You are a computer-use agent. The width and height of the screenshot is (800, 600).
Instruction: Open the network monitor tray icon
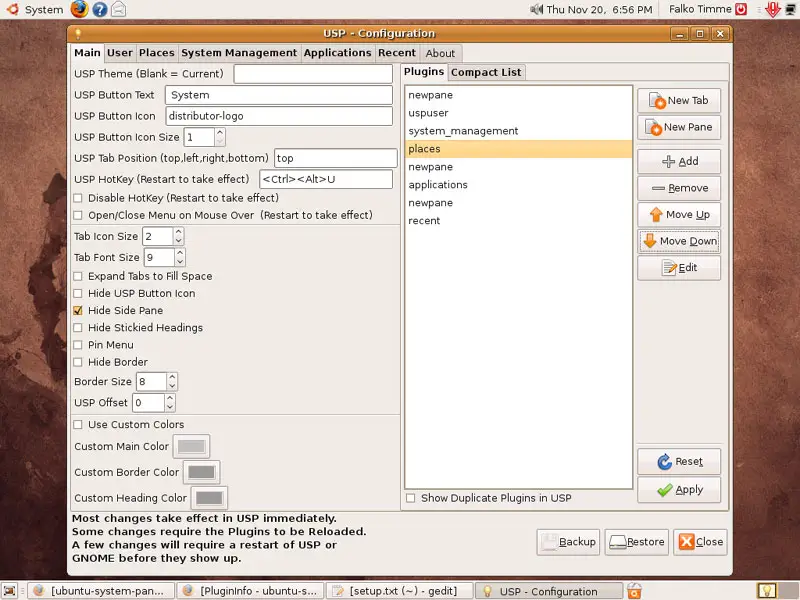[790, 9]
